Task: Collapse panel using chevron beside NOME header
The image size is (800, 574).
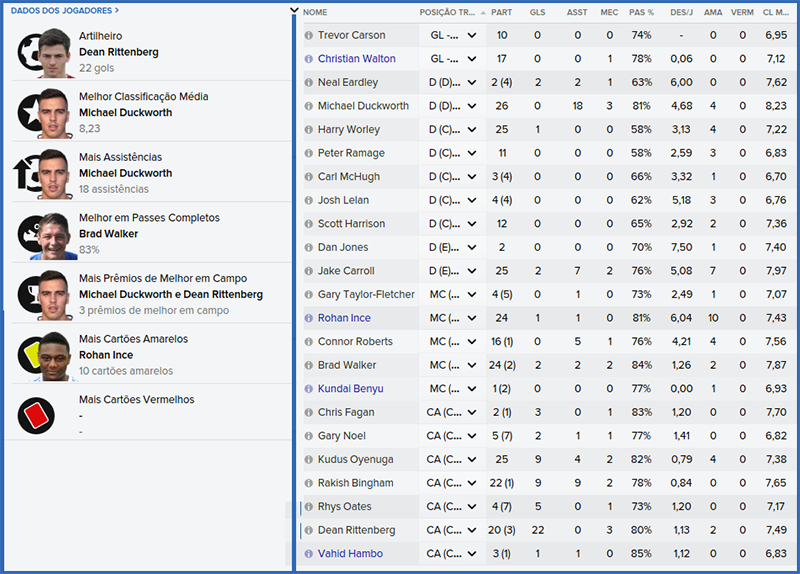Action: 293,11
